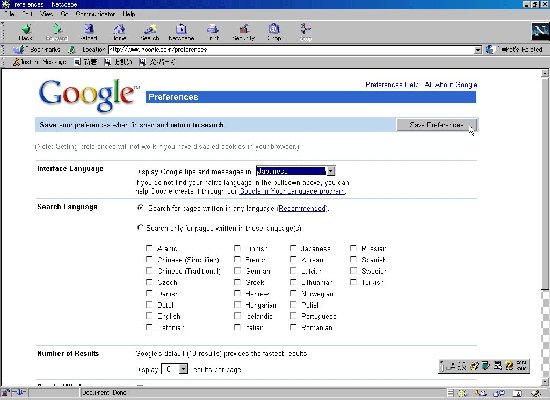Image resolution: width=550 pixels, height=400 pixels.
Task: Check the Arabic language box
Action: tap(149, 248)
